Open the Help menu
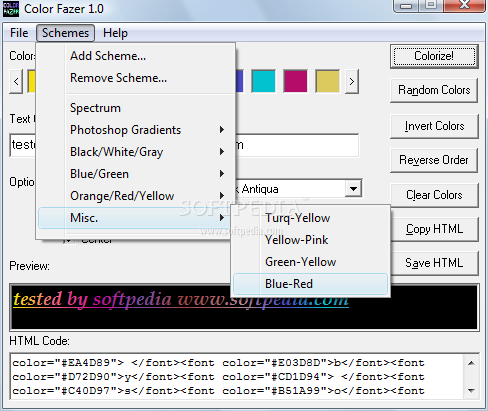The image size is (488, 411). pyautogui.click(x=115, y=33)
